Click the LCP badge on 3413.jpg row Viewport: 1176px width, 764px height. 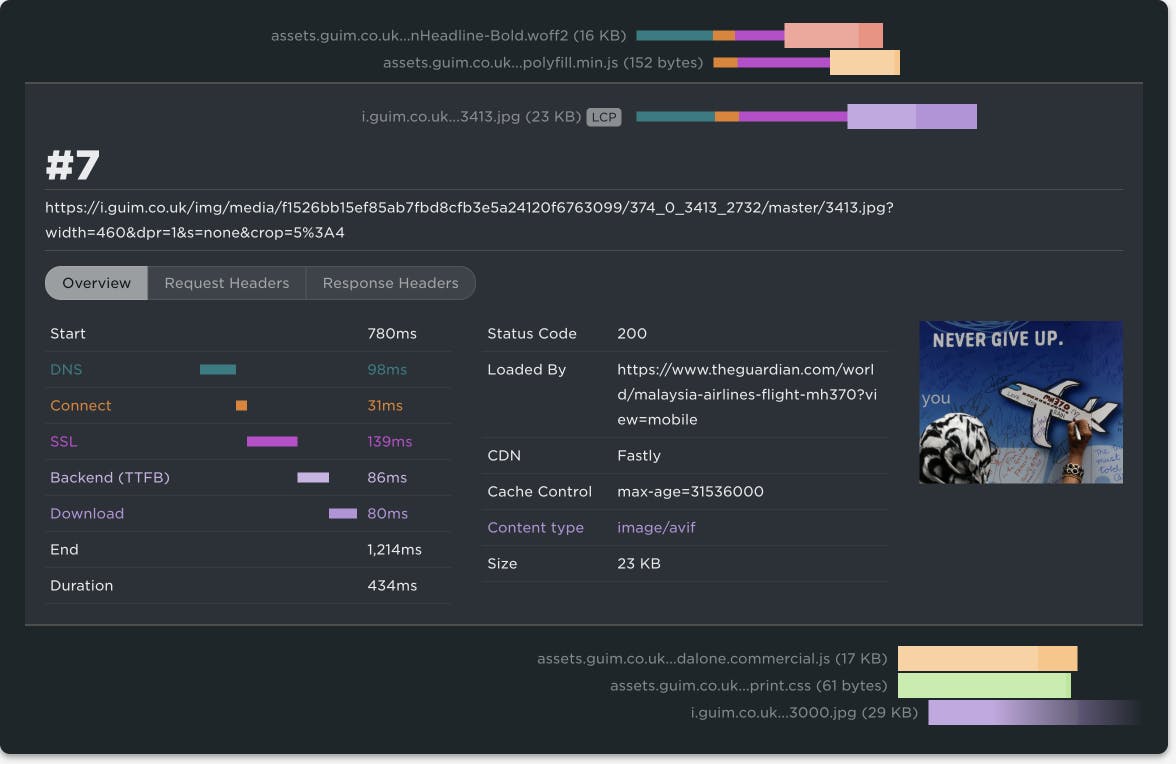point(603,117)
